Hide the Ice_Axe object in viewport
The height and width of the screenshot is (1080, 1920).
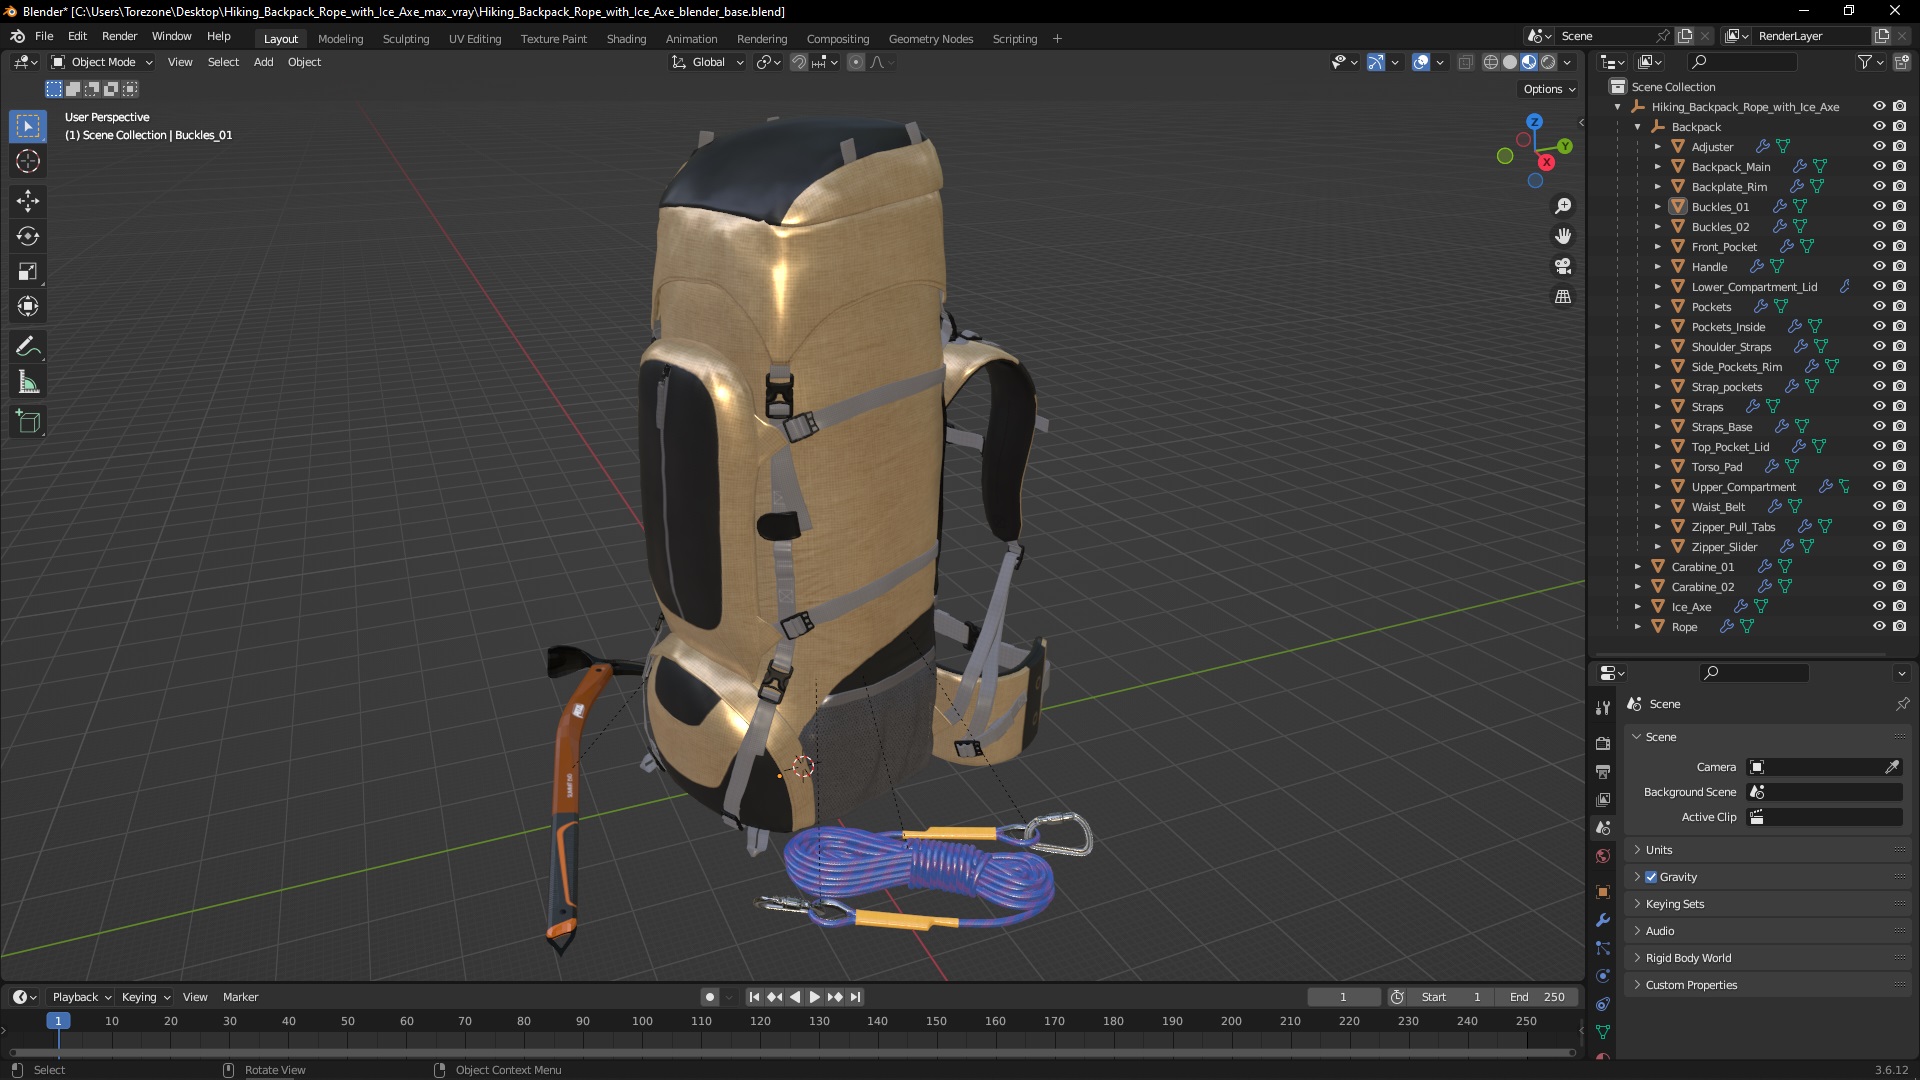point(1879,606)
